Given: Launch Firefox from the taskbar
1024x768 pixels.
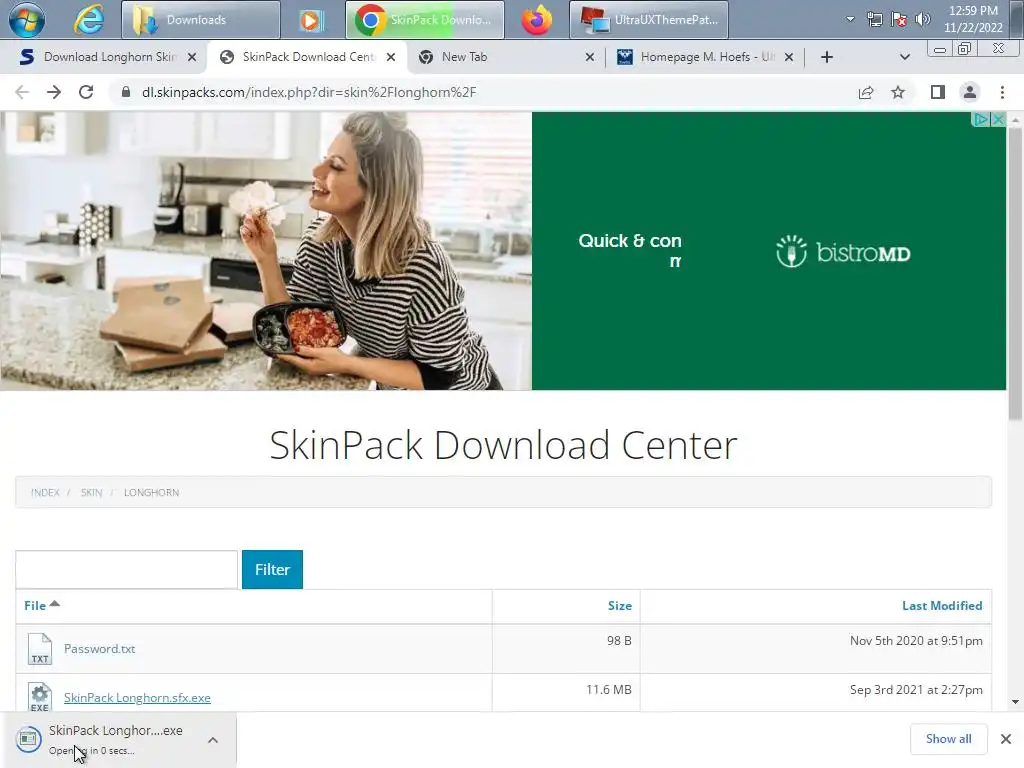Looking at the screenshot, I should (536, 20).
